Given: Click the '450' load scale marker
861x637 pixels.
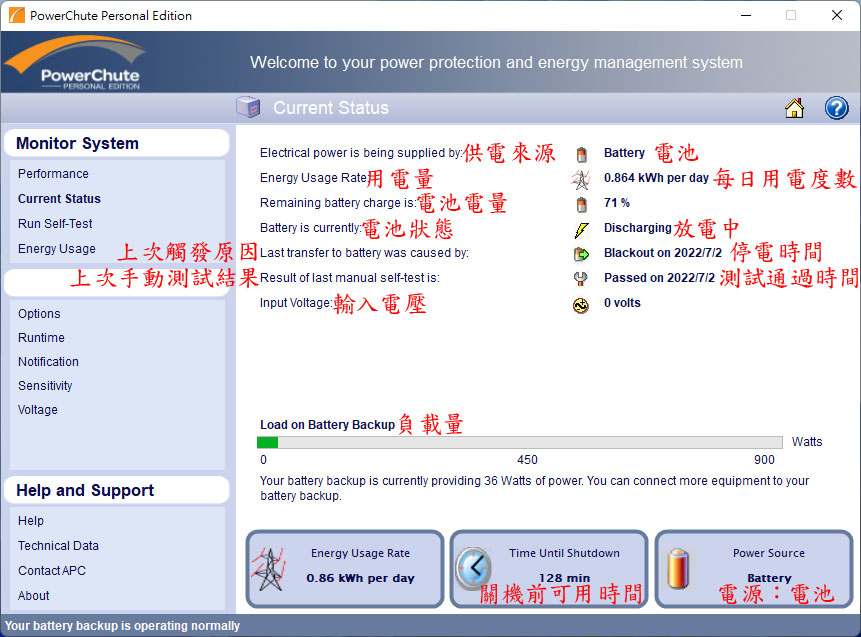Looking at the screenshot, I should [x=527, y=460].
